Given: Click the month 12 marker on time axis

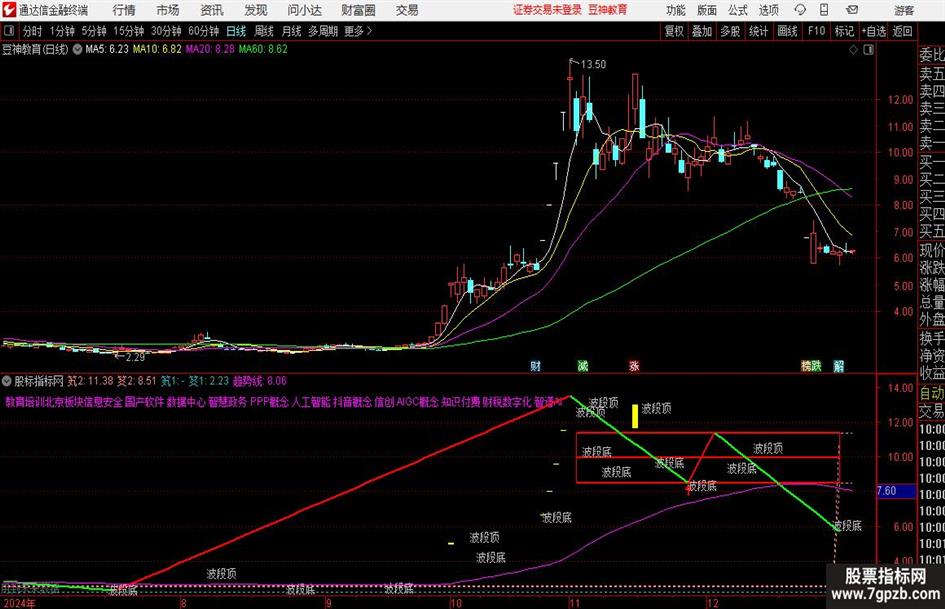Looking at the screenshot, I should [x=712, y=603].
